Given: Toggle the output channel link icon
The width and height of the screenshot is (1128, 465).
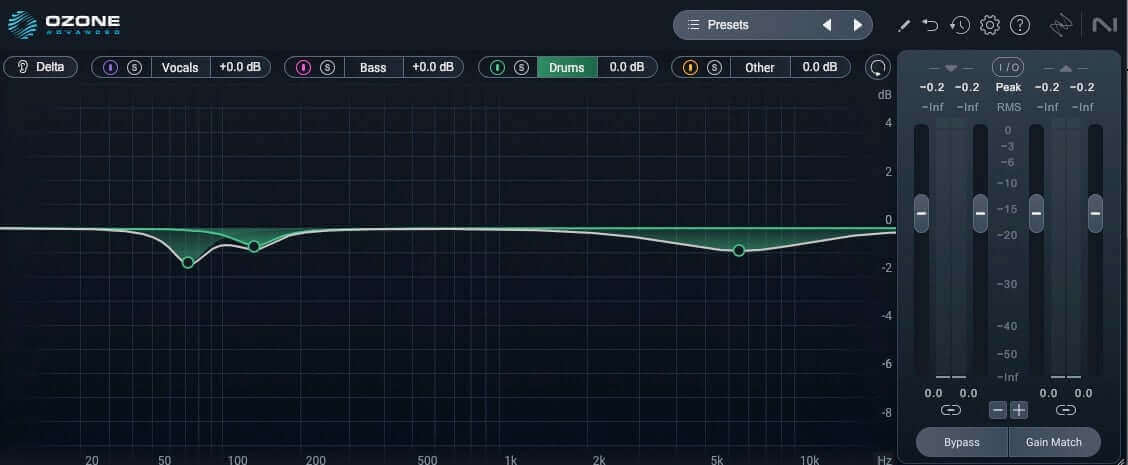Looking at the screenshot, I should click(1065, 410).
